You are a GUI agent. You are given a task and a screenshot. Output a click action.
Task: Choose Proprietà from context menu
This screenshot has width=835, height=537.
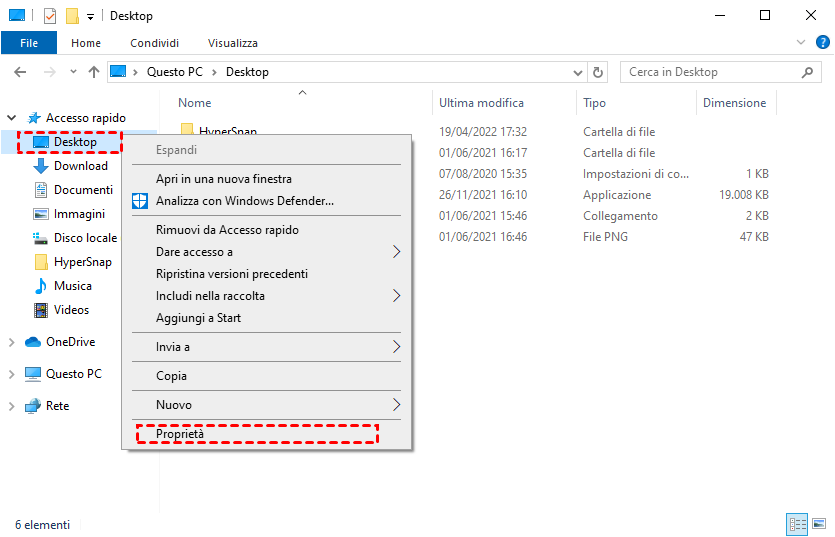click(180, 434)
